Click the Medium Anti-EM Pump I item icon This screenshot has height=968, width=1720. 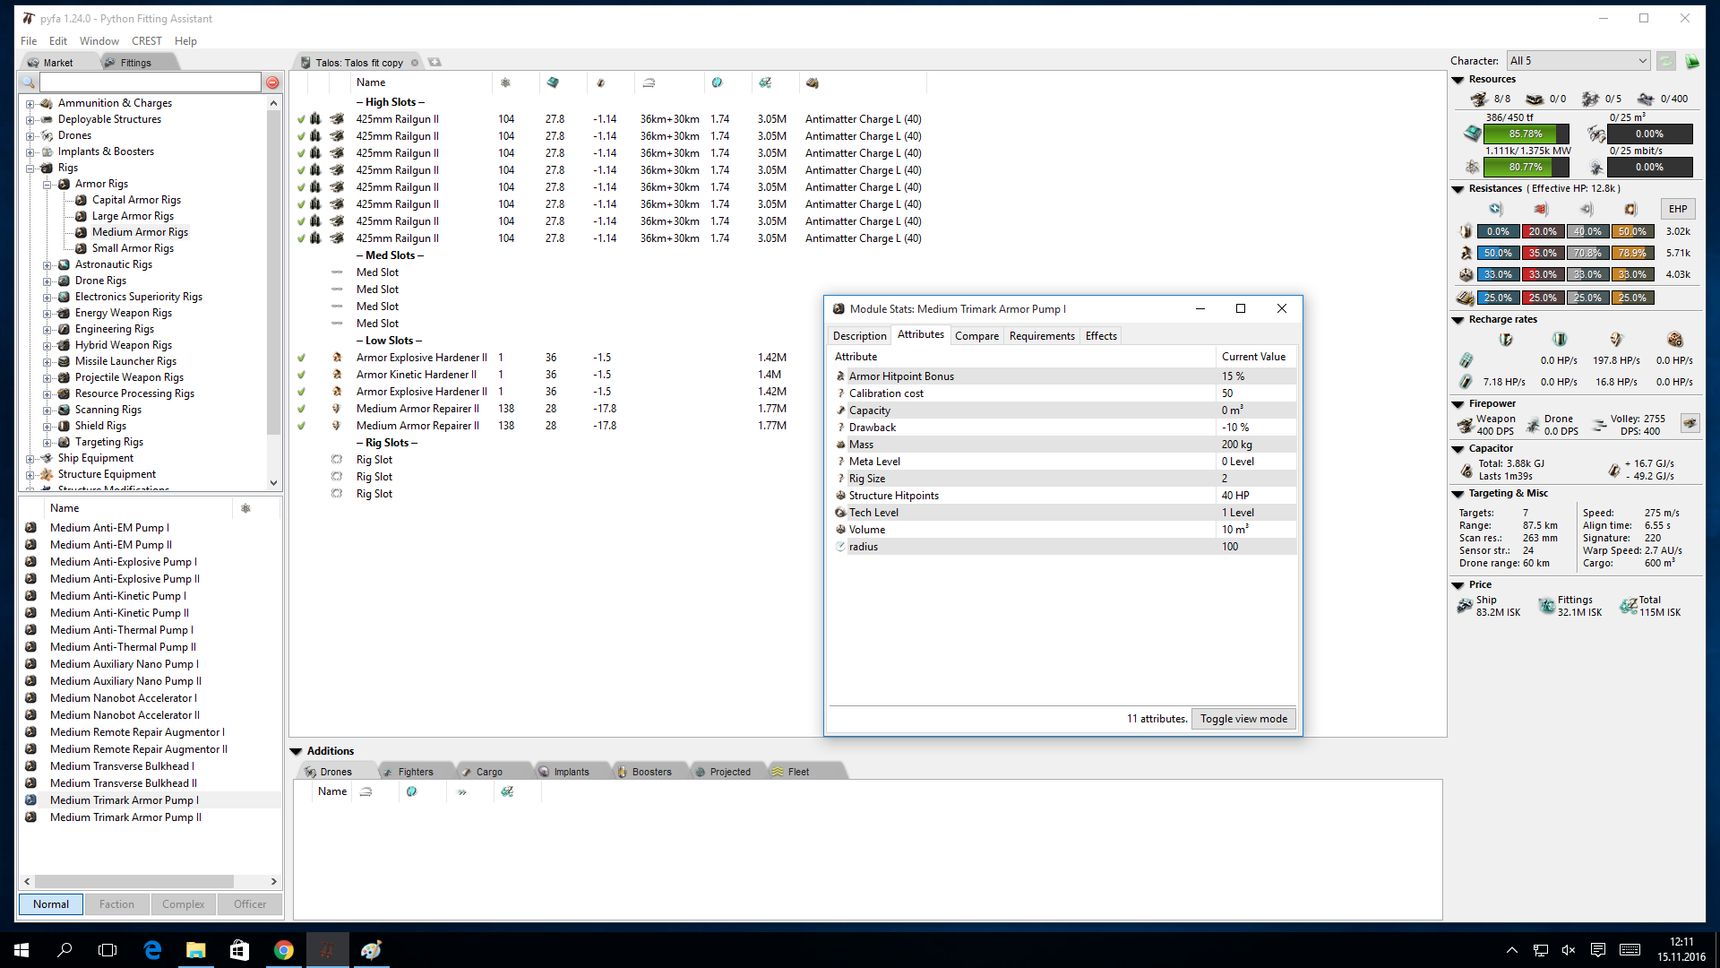click(x=31, y=528)
